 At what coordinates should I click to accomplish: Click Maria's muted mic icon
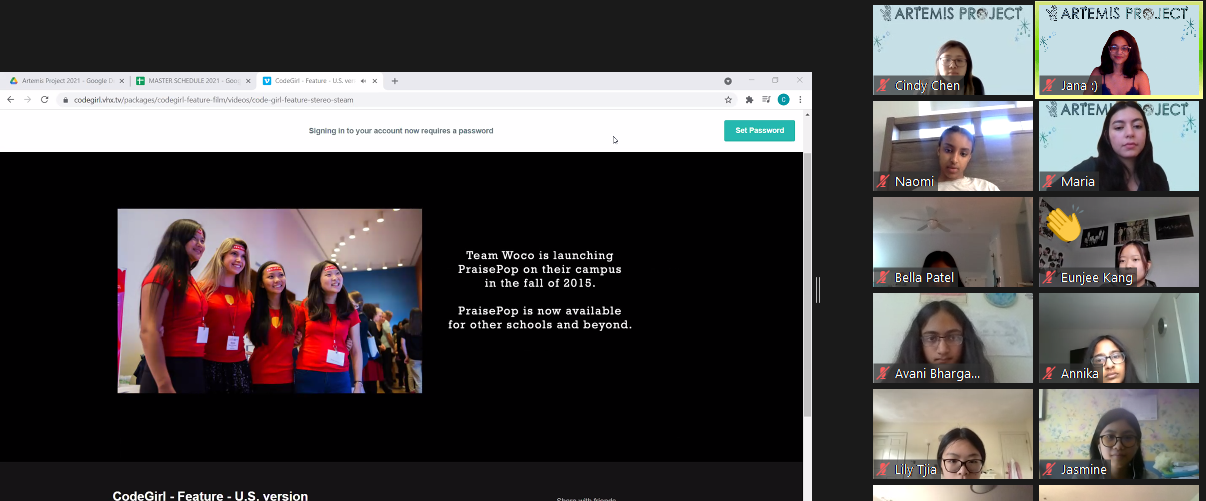coord(1049,182)
